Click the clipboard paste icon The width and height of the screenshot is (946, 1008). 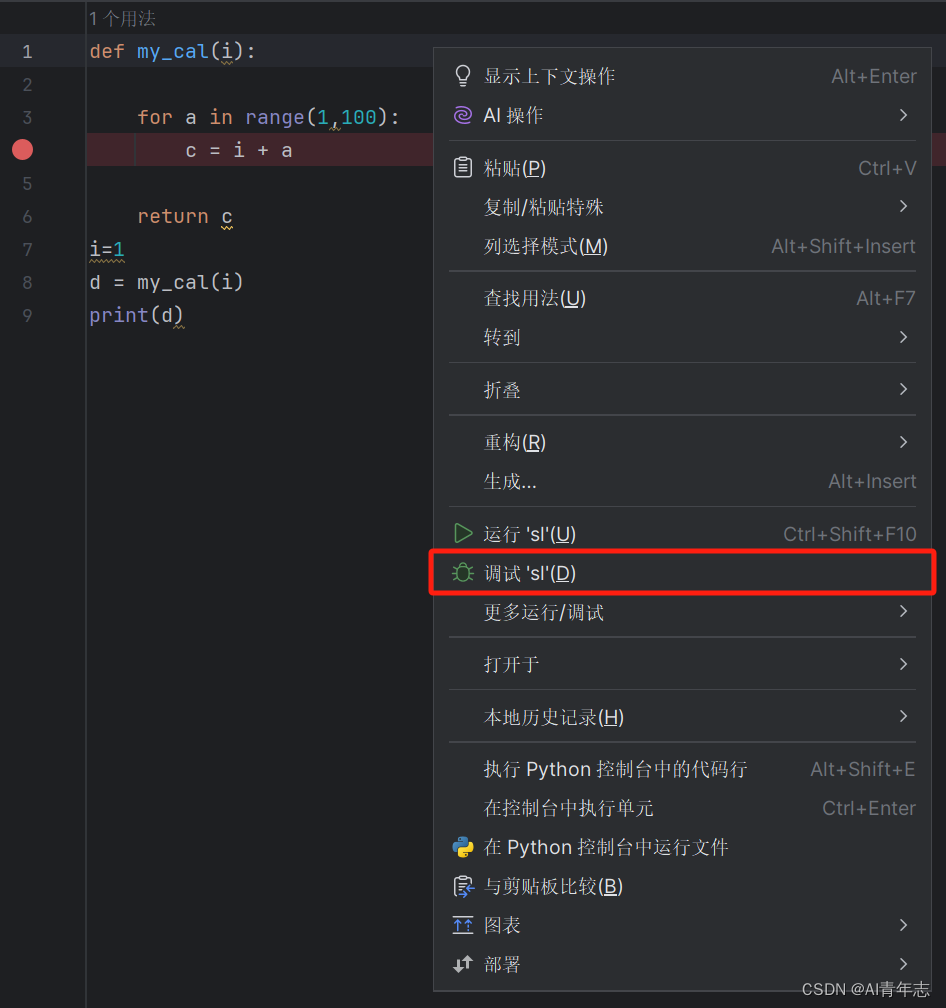463,168
